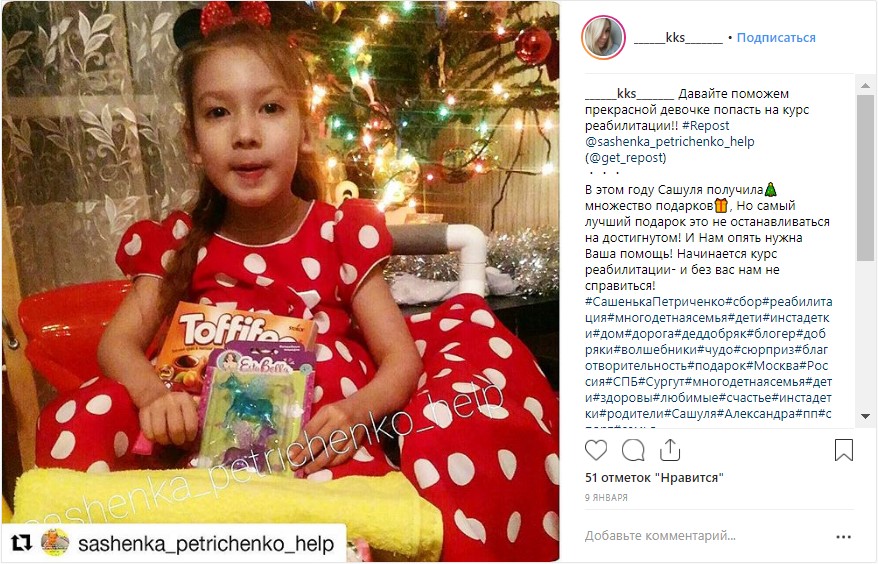Image resolution: width=878 pixels, height=564 pixels.
Task: Open sashenka_petrichenko_help small avatar on photo
Action: [x=55, y=543]
